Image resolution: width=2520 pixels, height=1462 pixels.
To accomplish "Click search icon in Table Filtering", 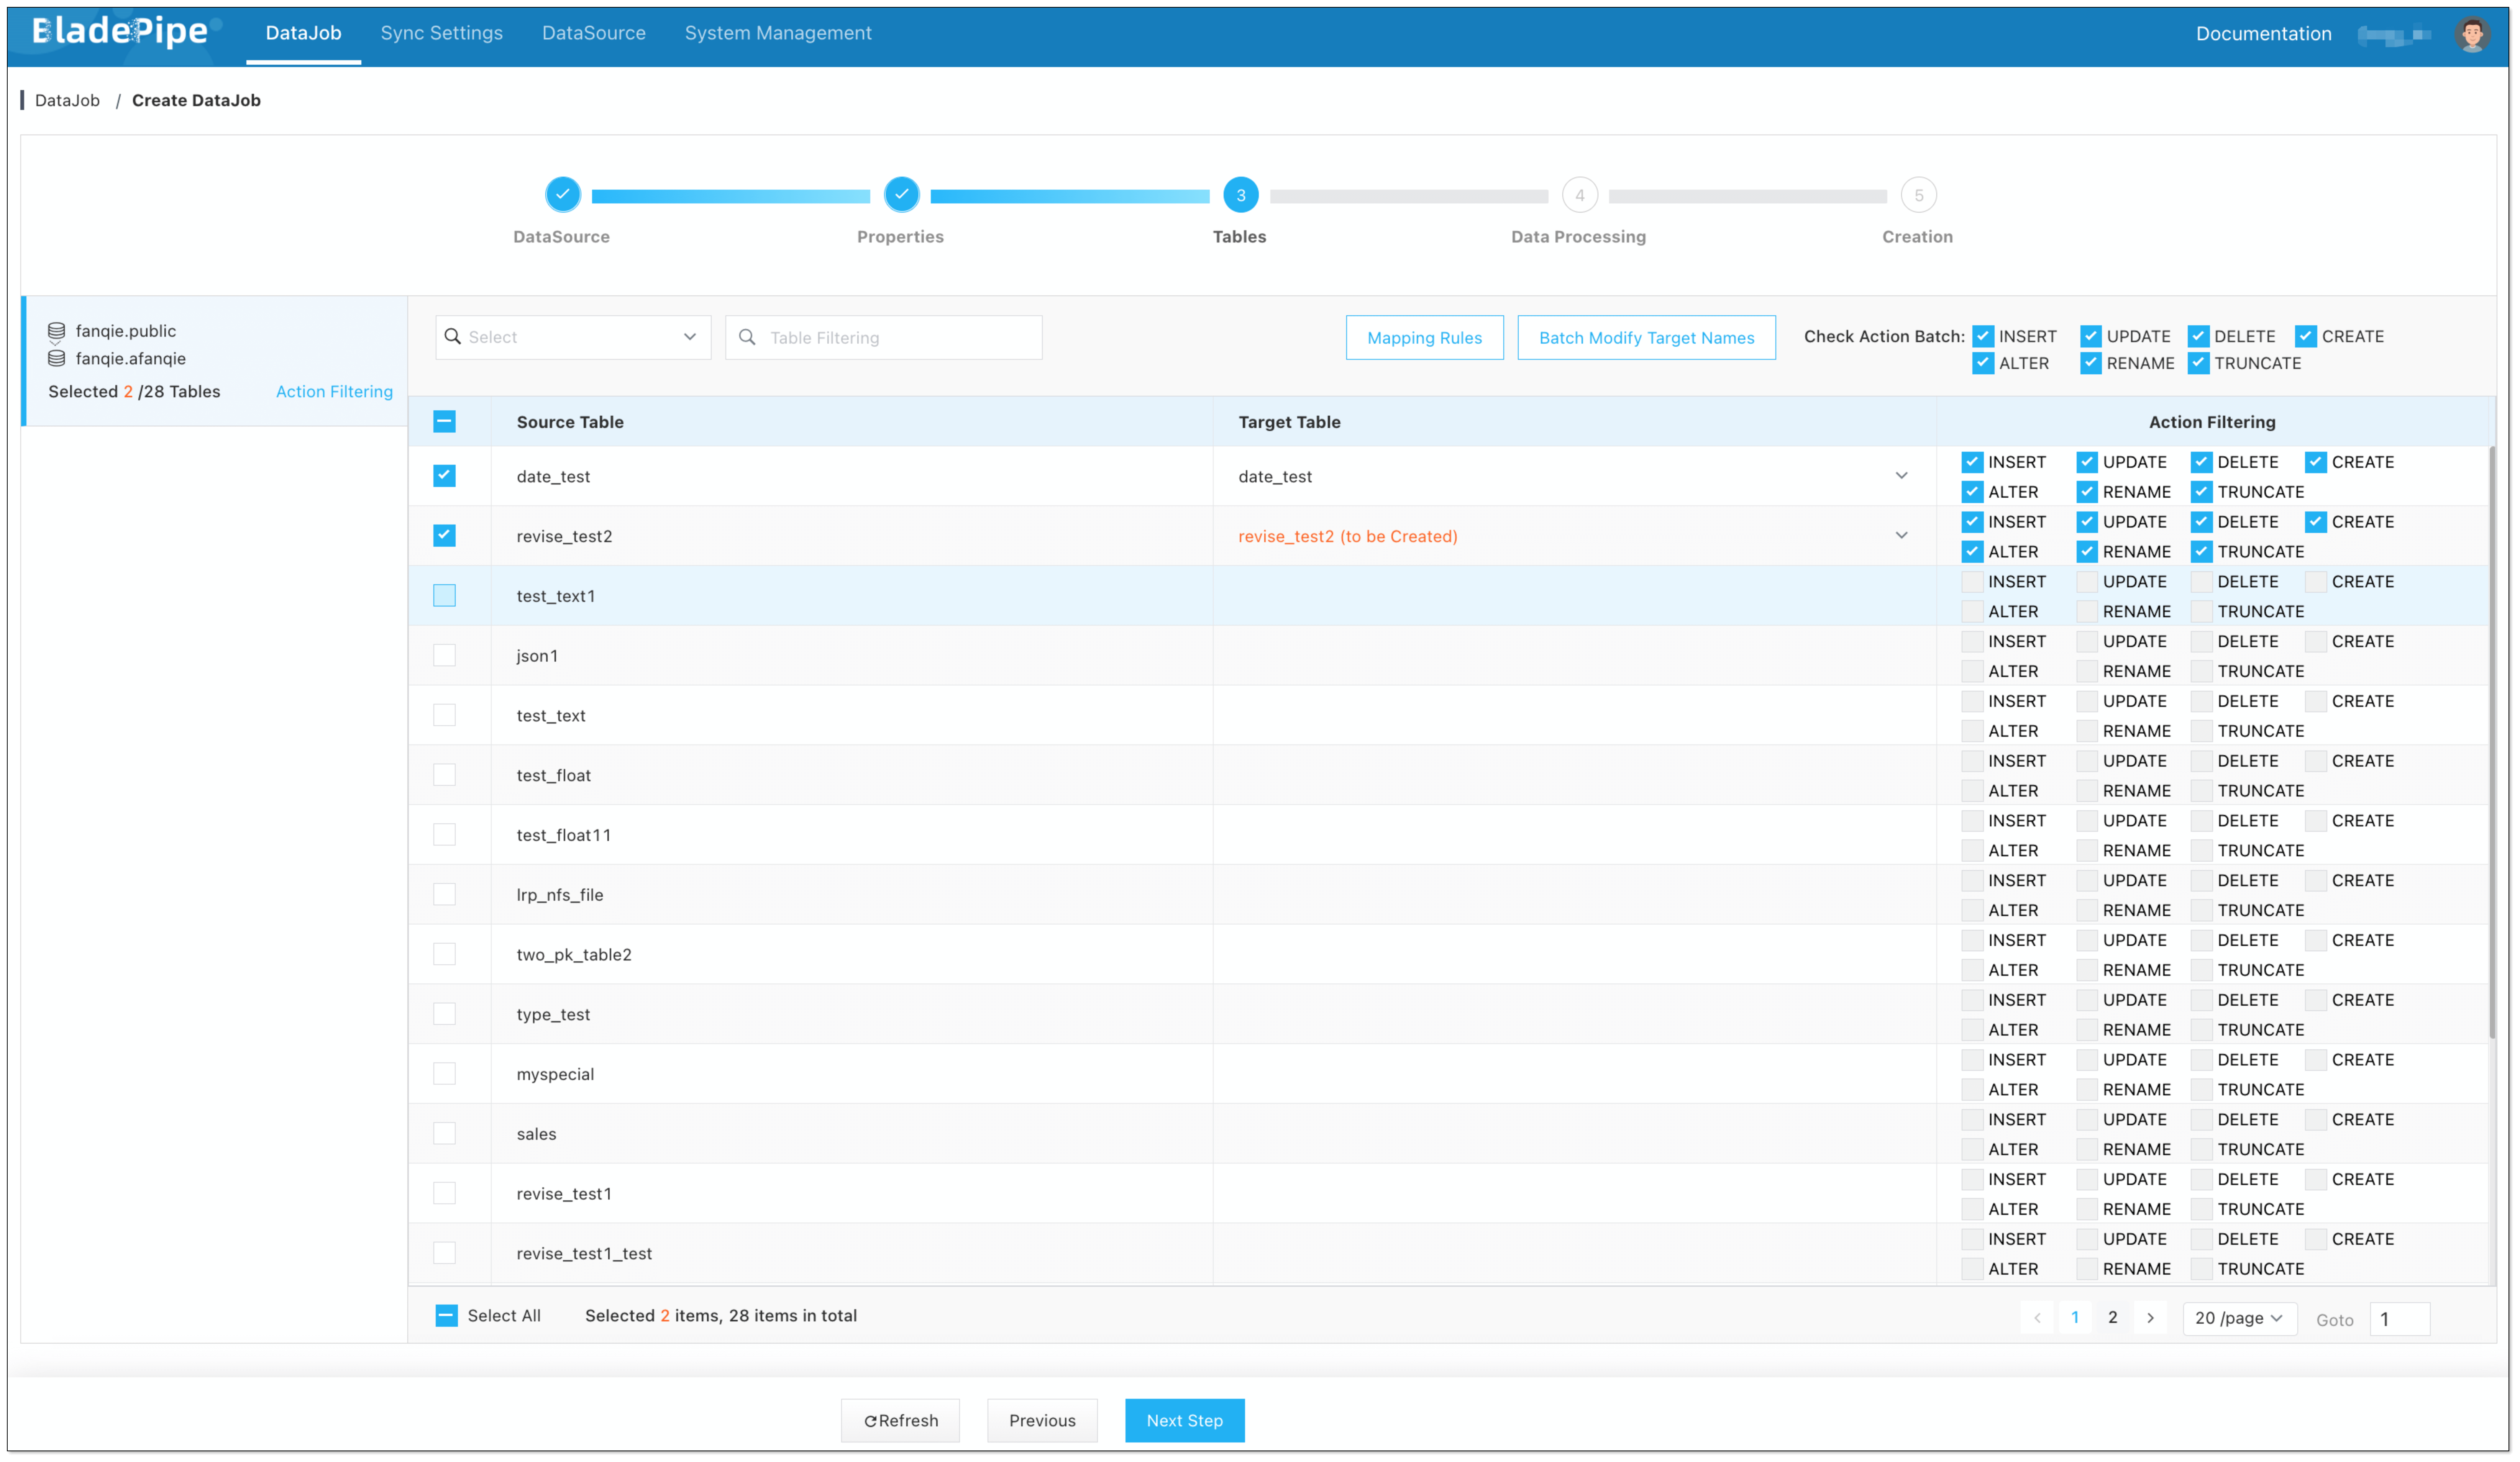I will (x=747, y=338).
